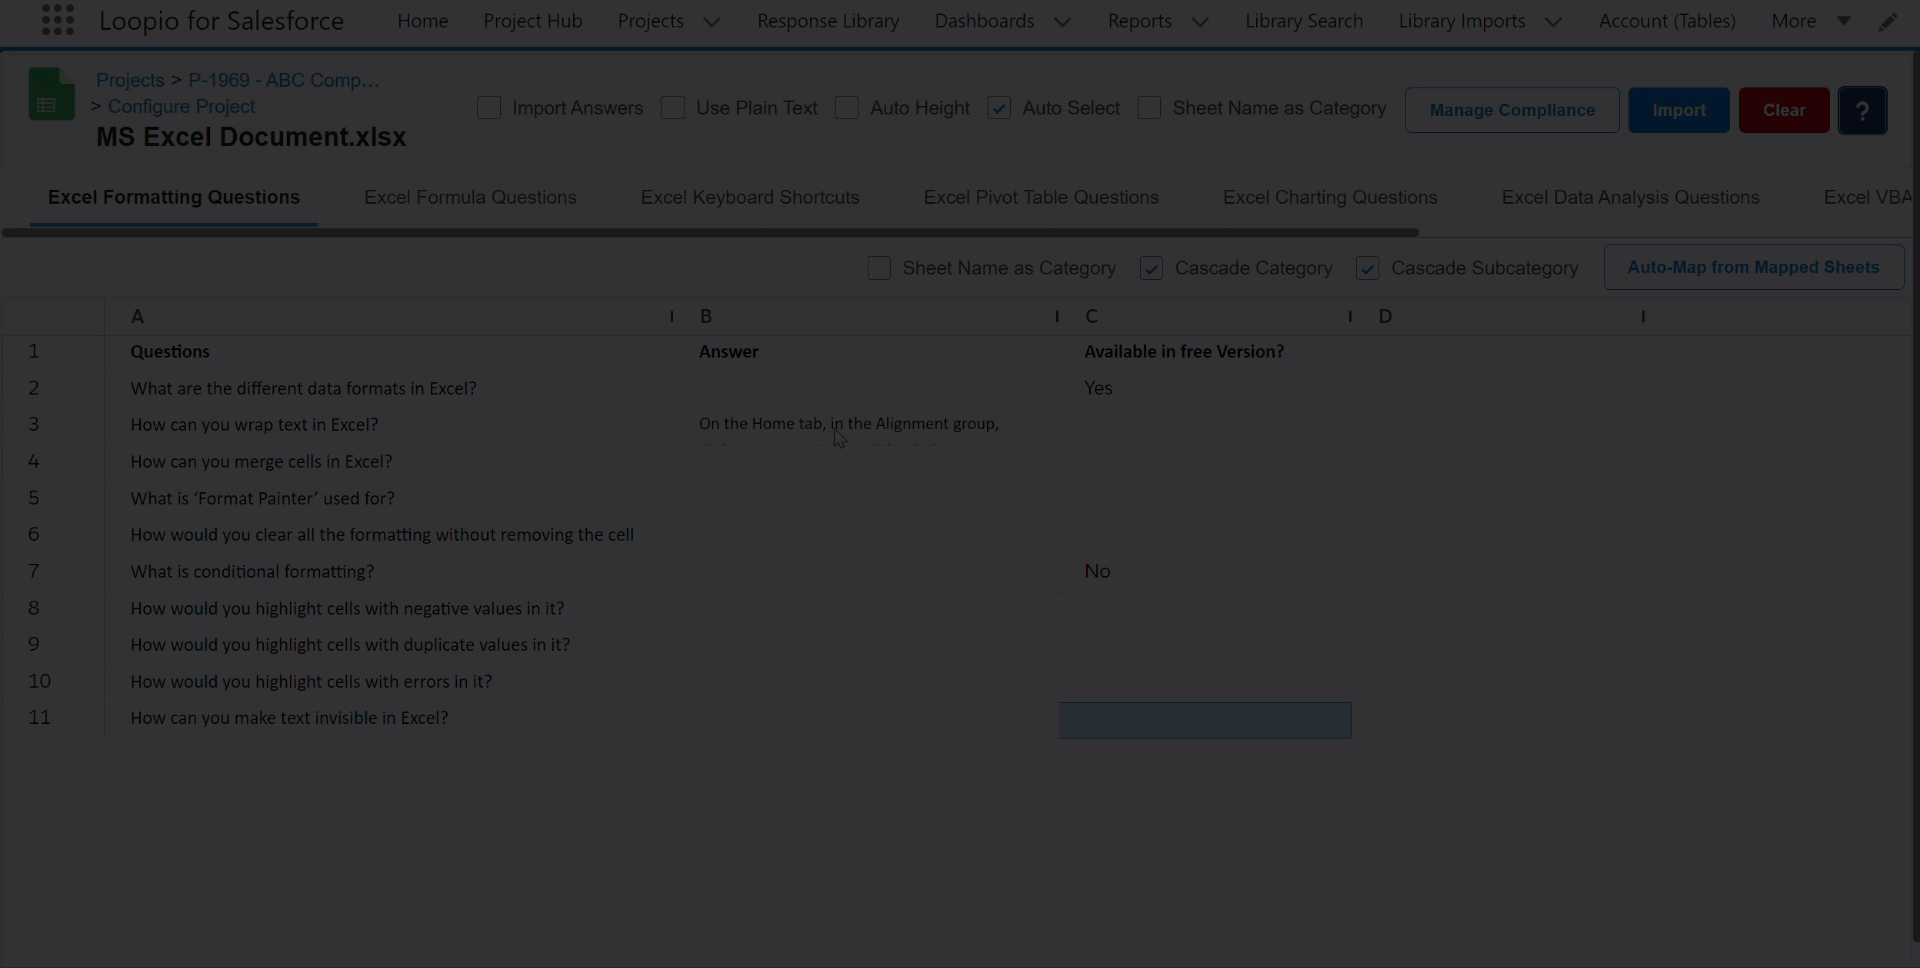Open the app launcher grid icon
1920x968 pixels.
coord(58,20)
